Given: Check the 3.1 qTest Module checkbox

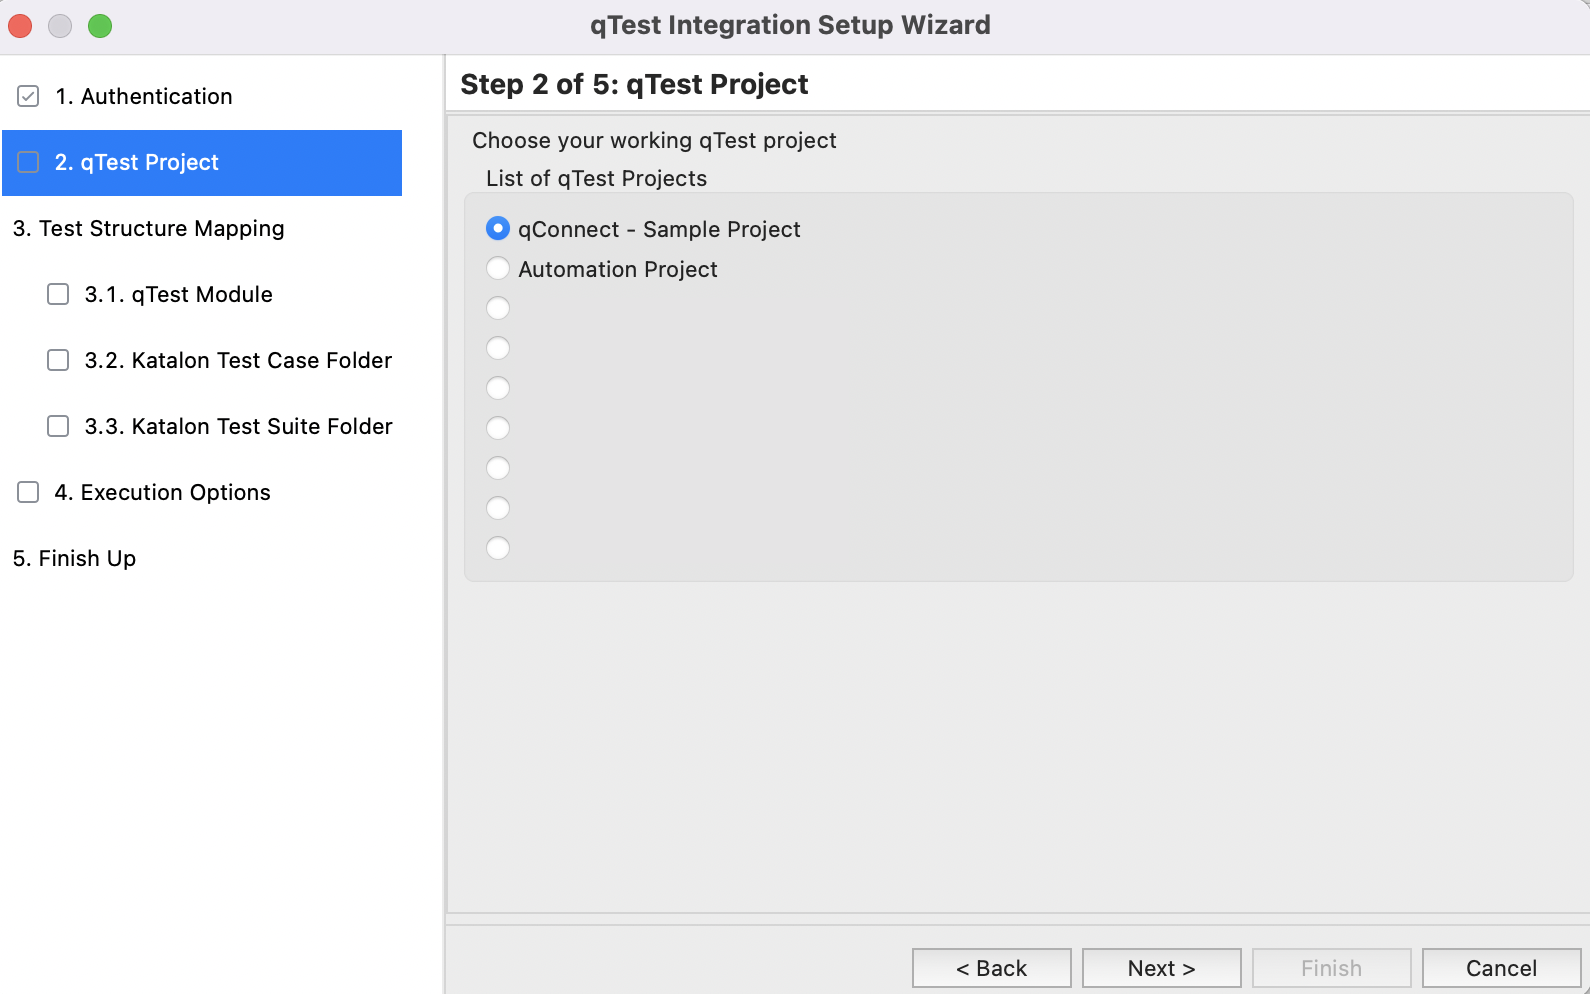Looking at the screenshot, I should coord(57,294).
